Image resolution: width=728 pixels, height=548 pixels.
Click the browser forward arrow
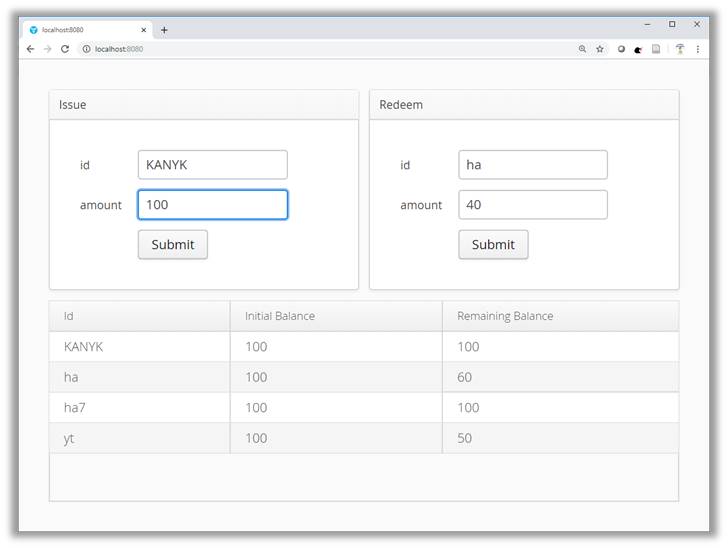pyautogui.click(x=47, y=49)
